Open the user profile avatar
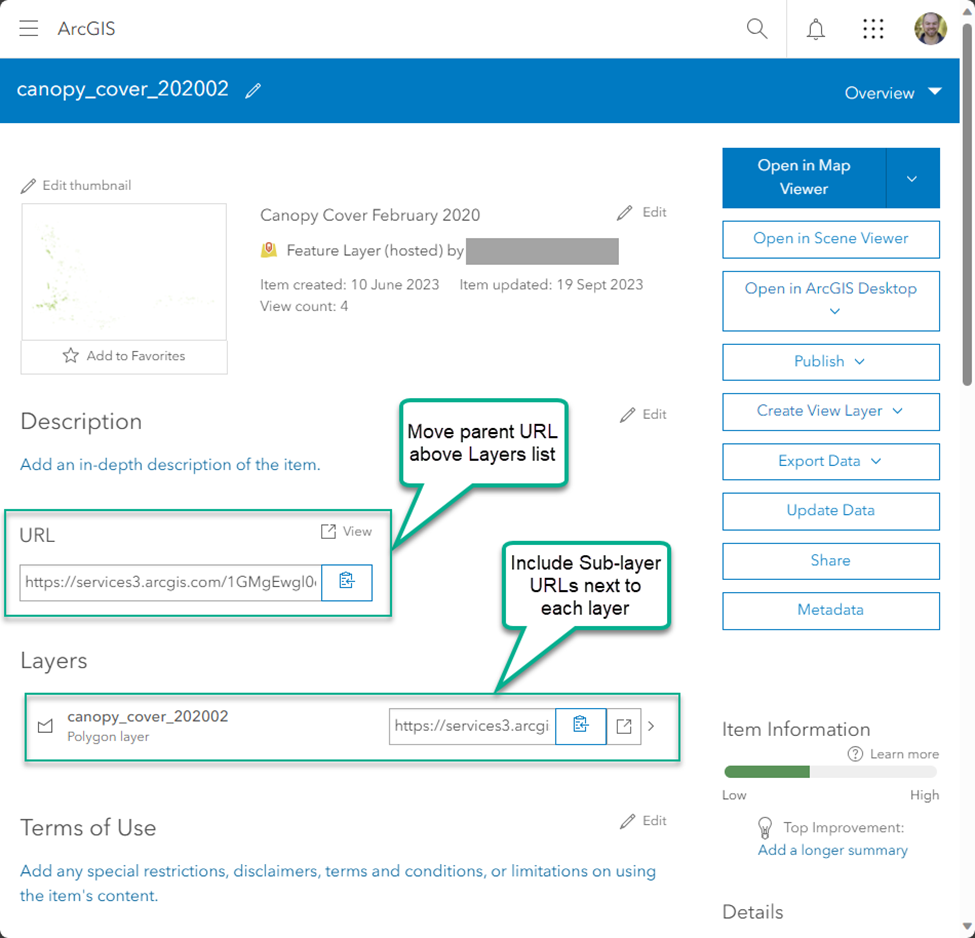 (930, 29)
